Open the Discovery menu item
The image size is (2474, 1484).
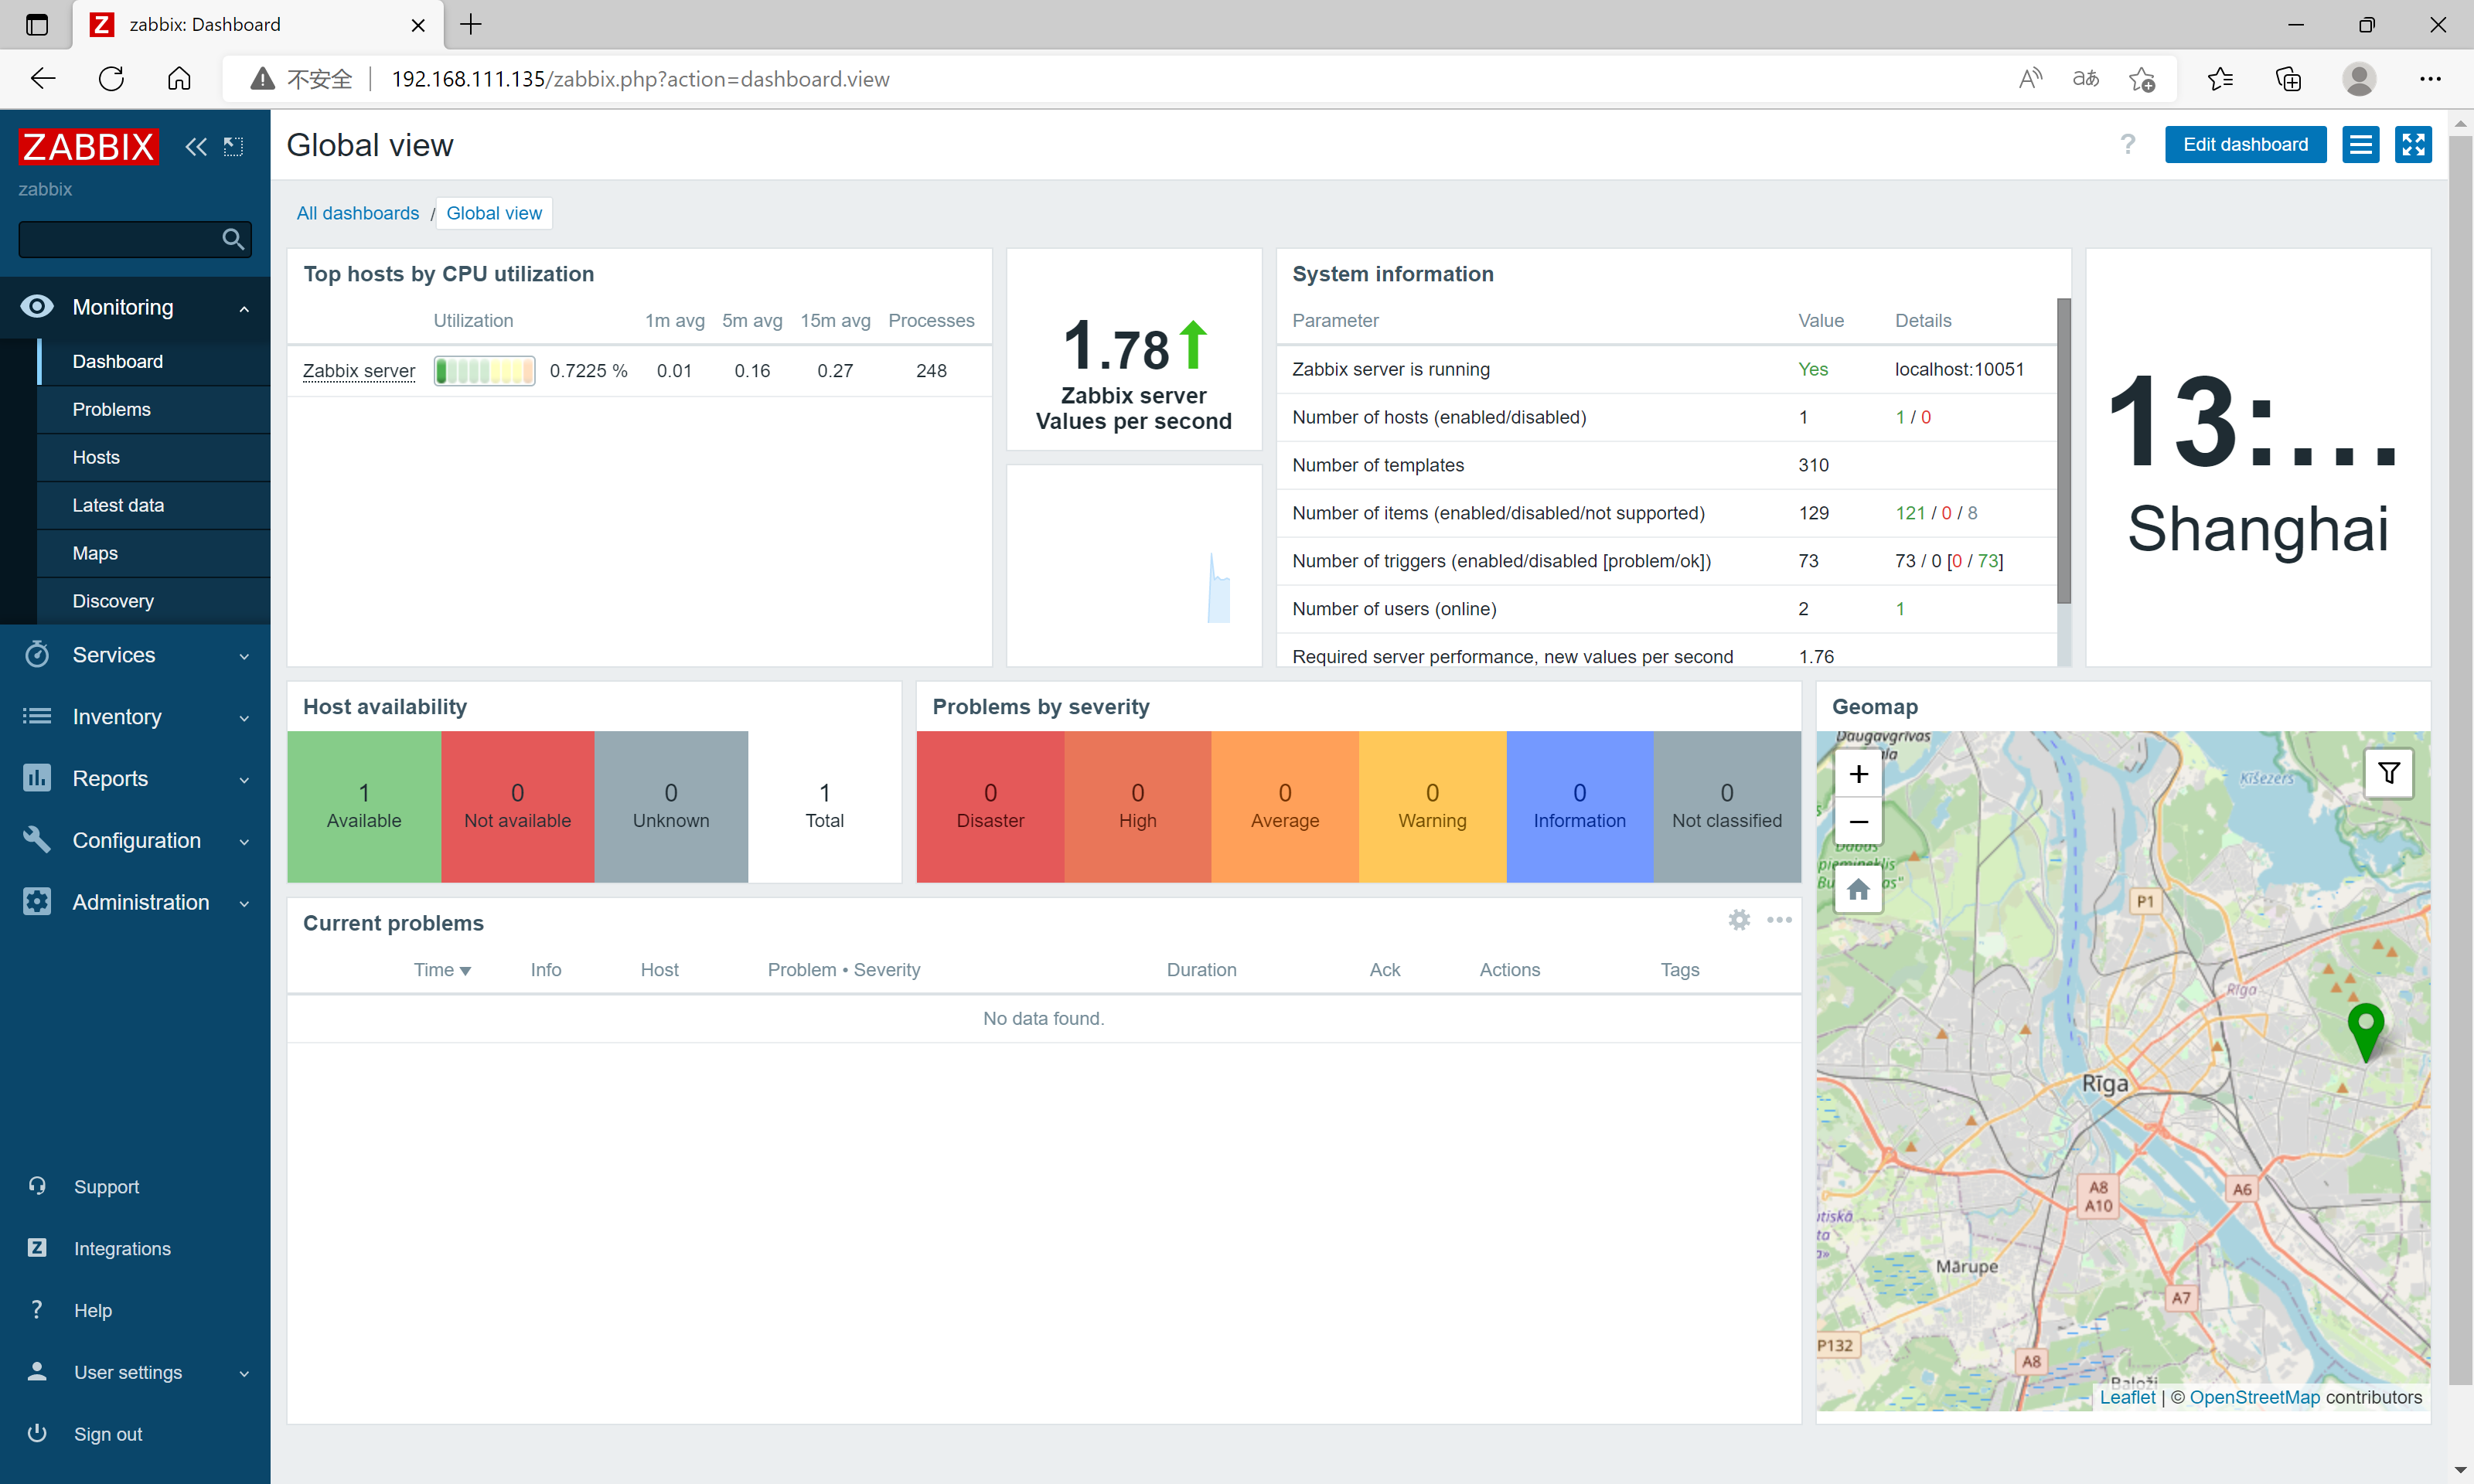coord(154,601)
